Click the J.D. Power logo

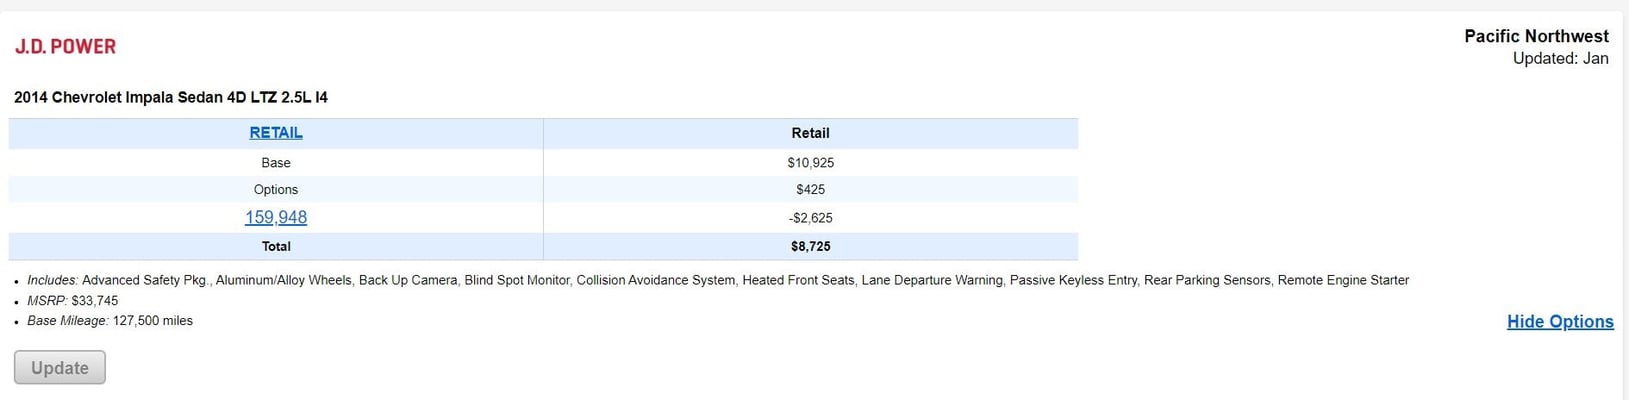click(x=65, y=46)
